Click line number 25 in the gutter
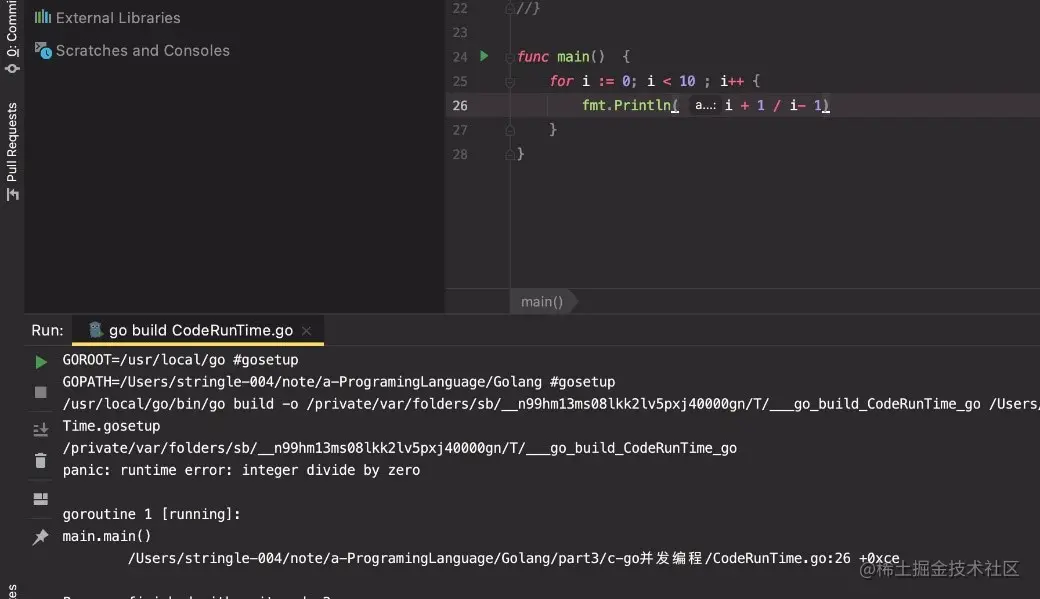 click(x=460, y=81)
